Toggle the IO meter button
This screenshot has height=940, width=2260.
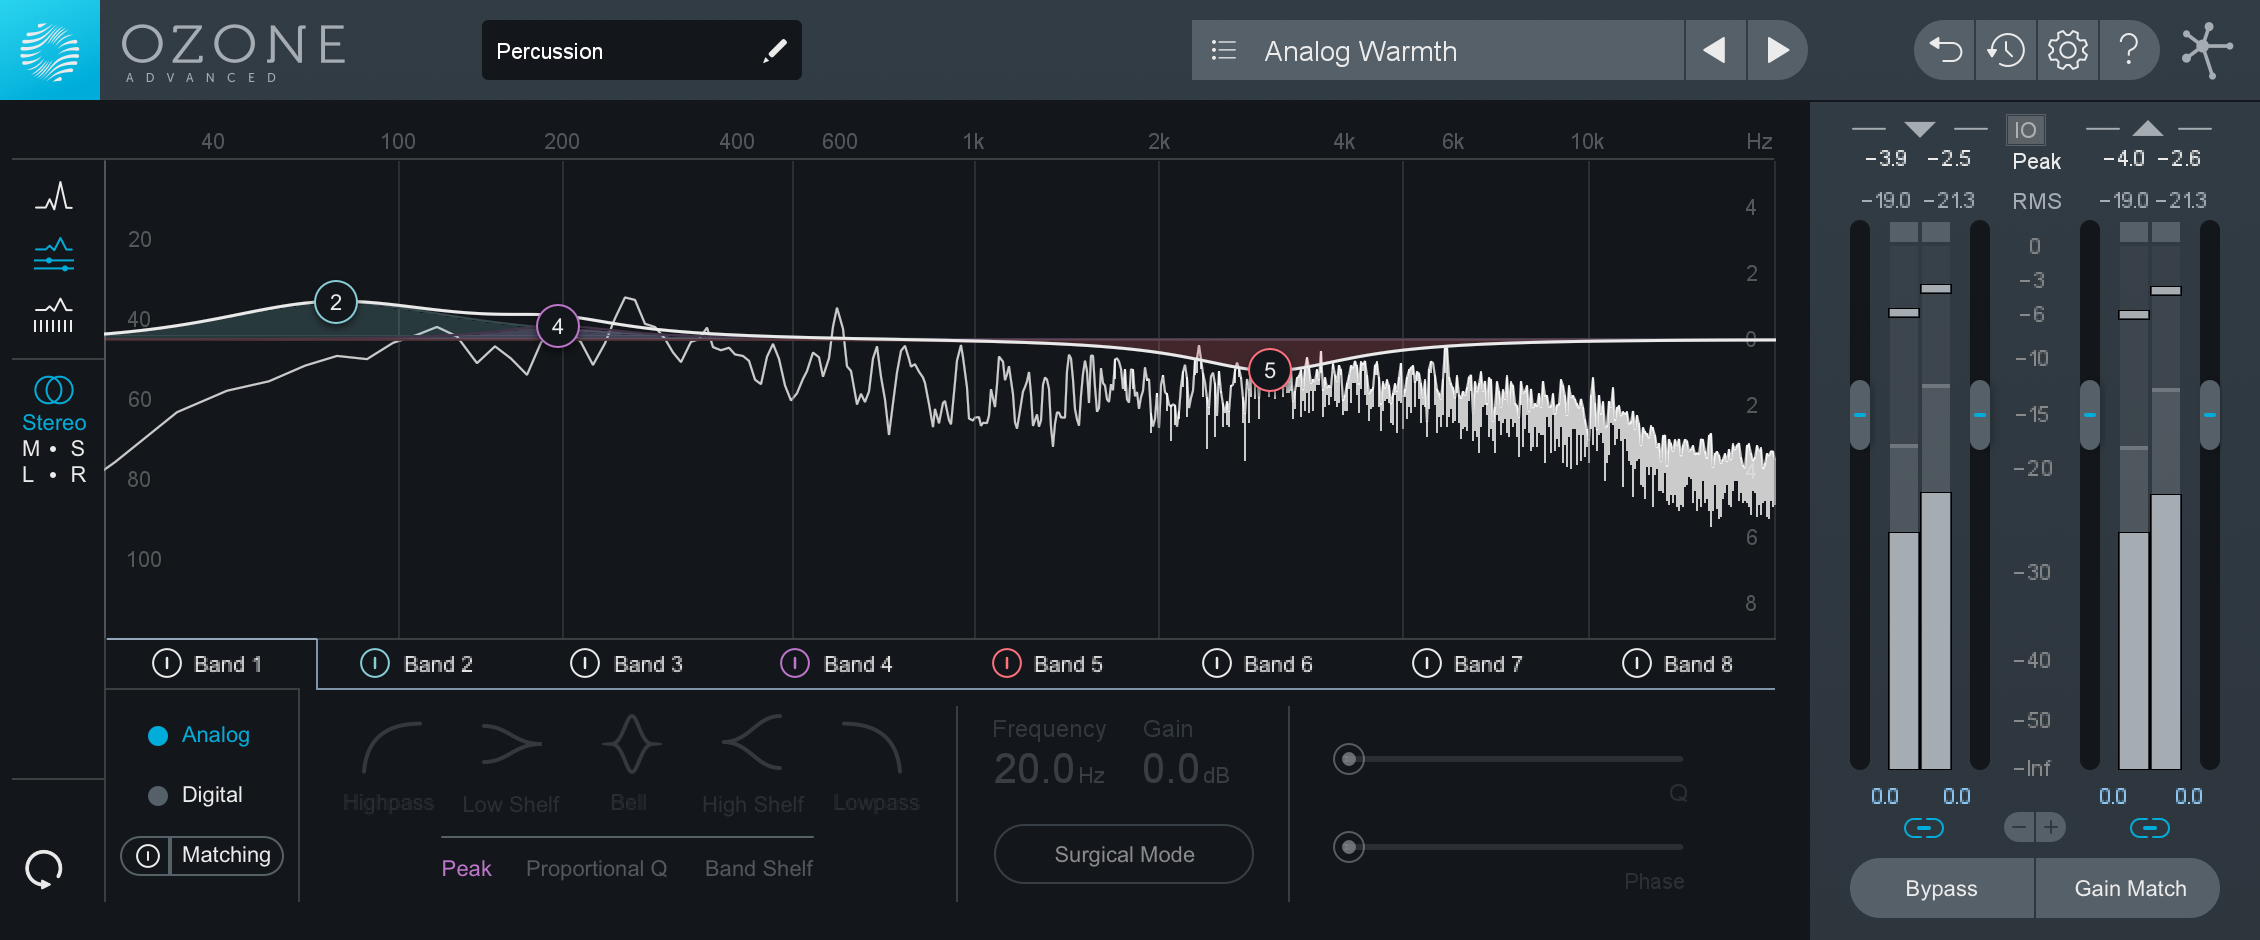2026,130
